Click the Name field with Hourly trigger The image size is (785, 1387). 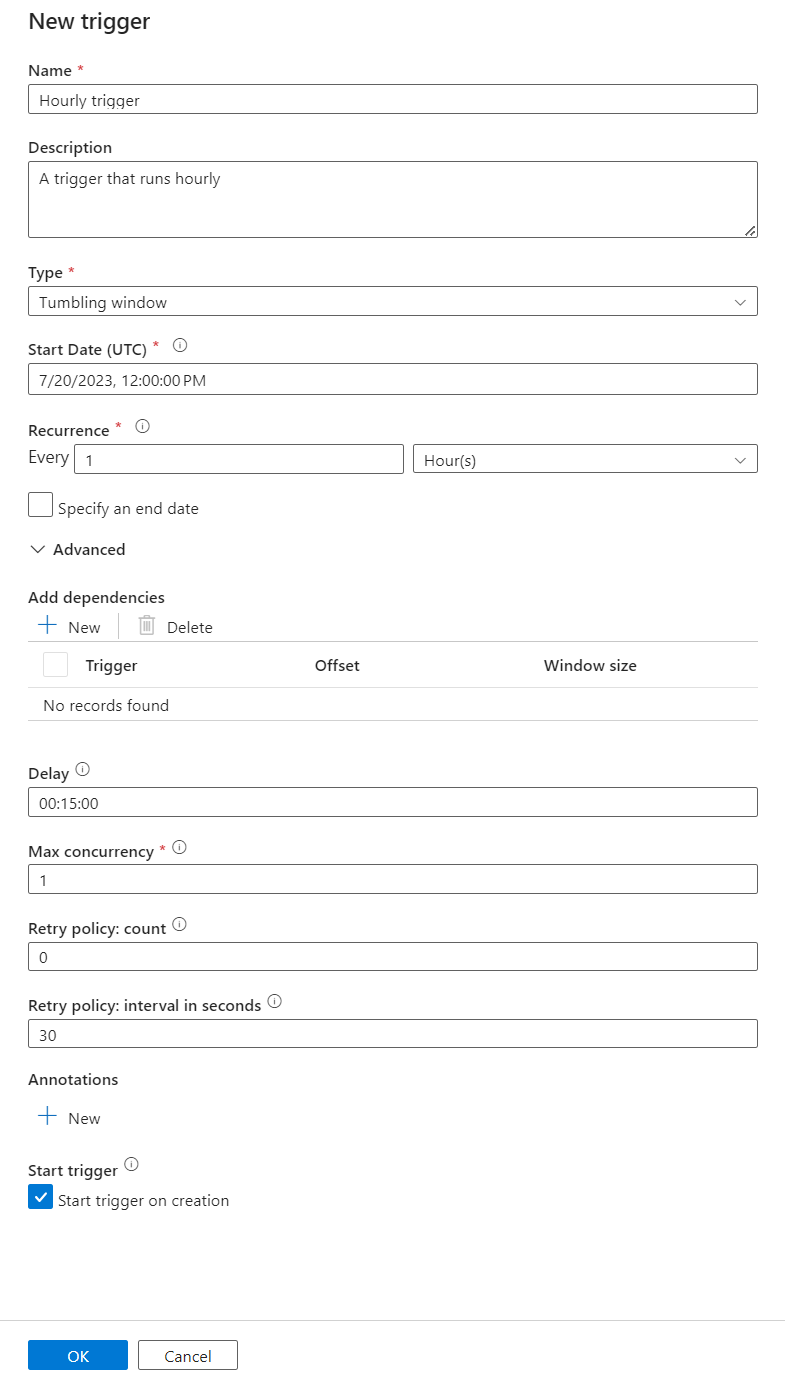click(x=392, y=100)
